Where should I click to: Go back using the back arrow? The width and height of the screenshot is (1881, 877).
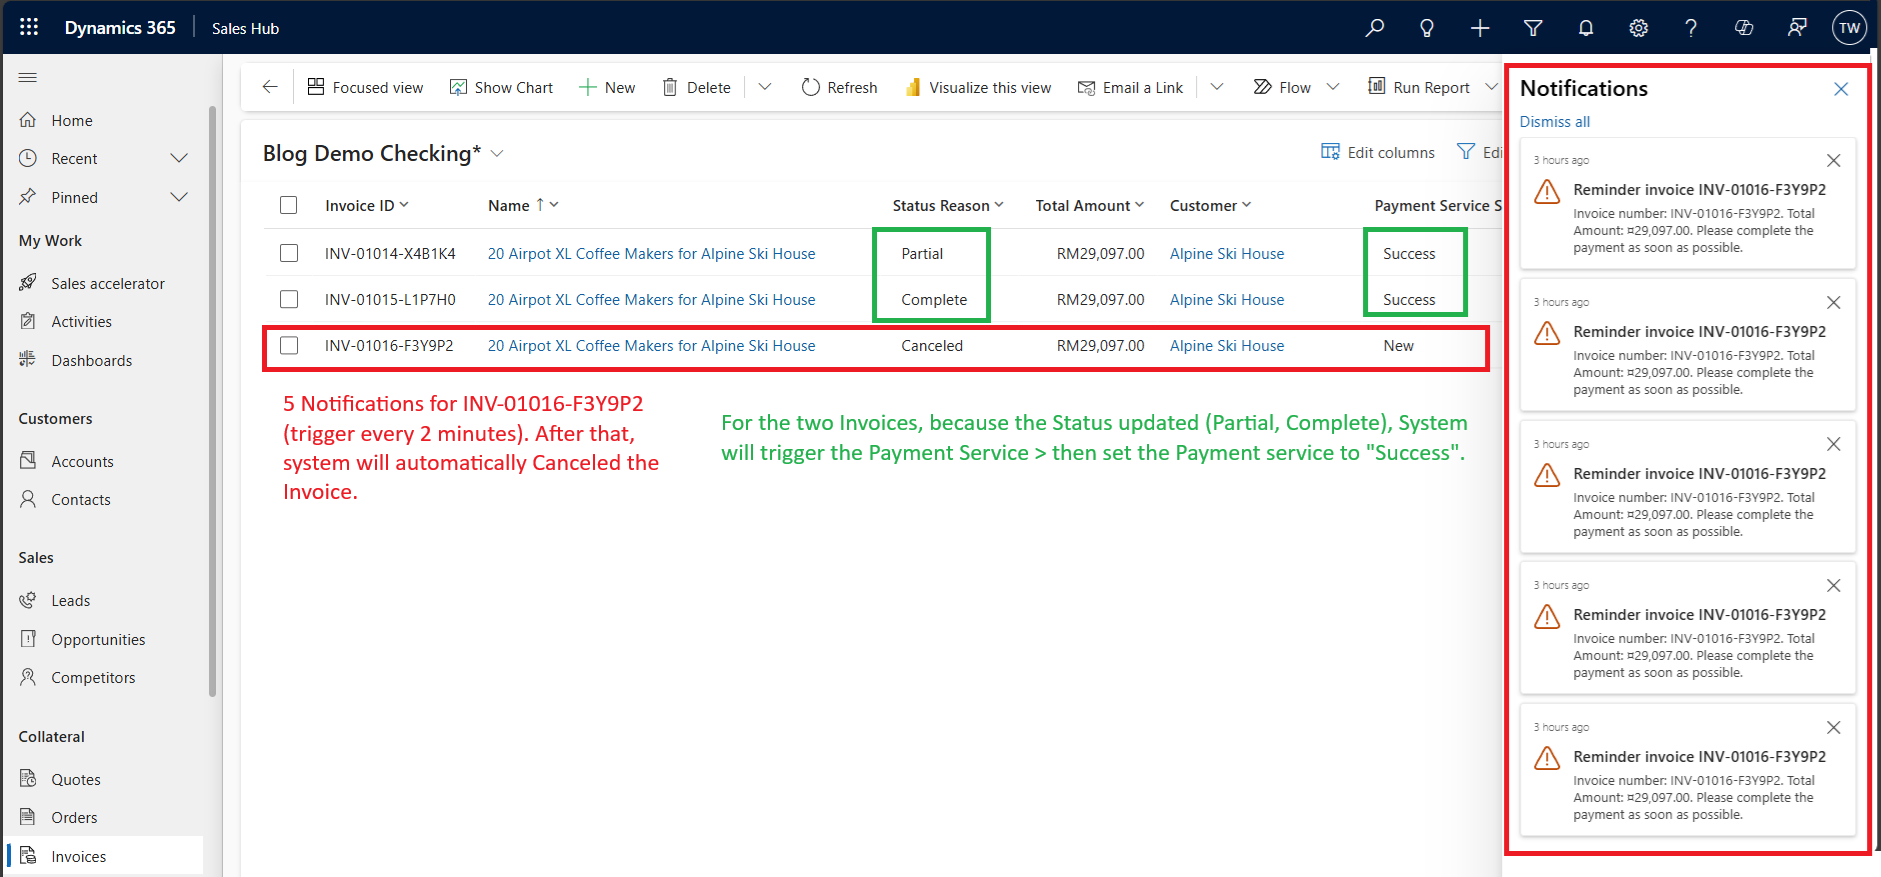(x=270, y=87)
